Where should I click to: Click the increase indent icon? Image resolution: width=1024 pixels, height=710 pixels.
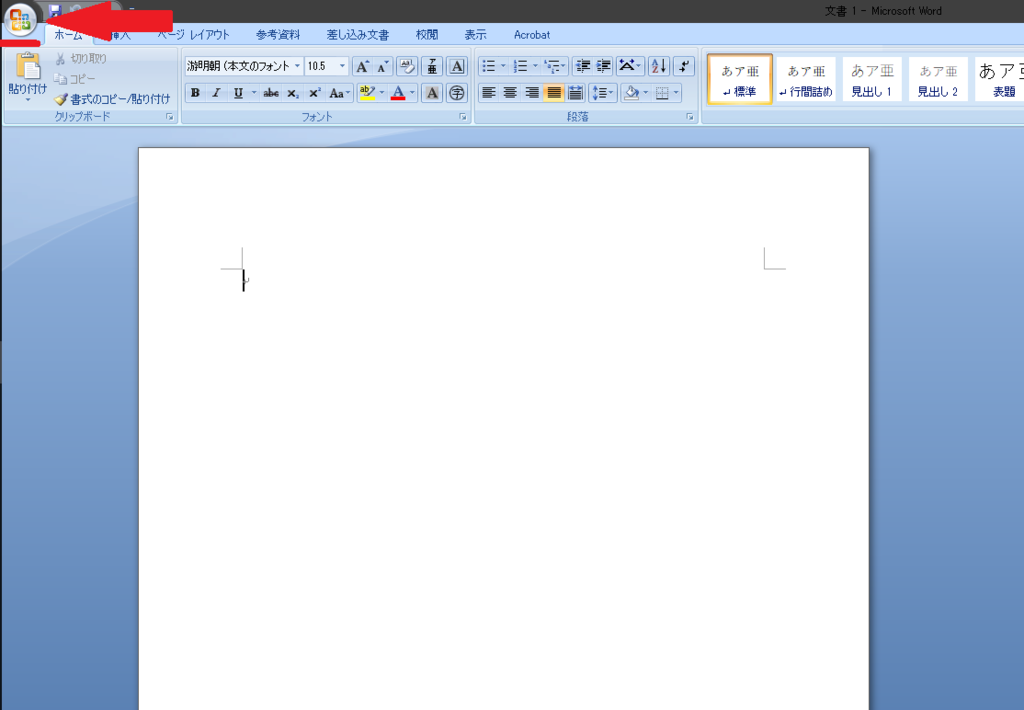(x=604, y=66)
